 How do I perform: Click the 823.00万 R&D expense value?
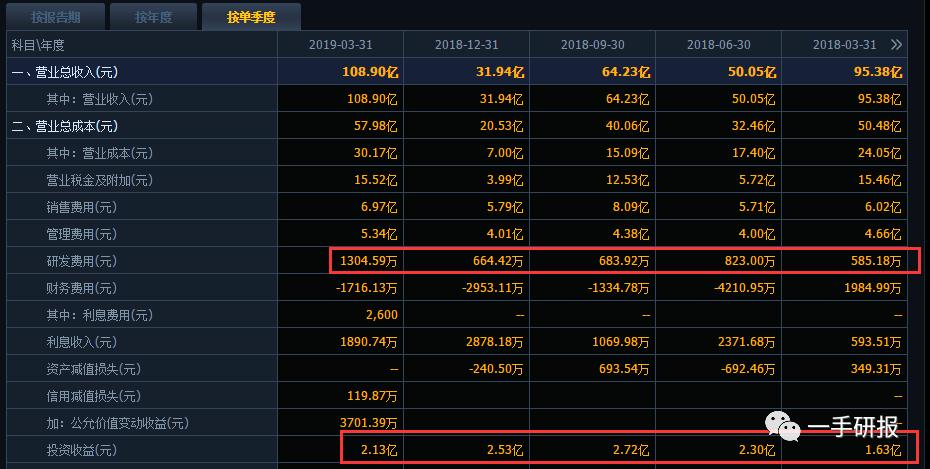click(x=750, y=261)
